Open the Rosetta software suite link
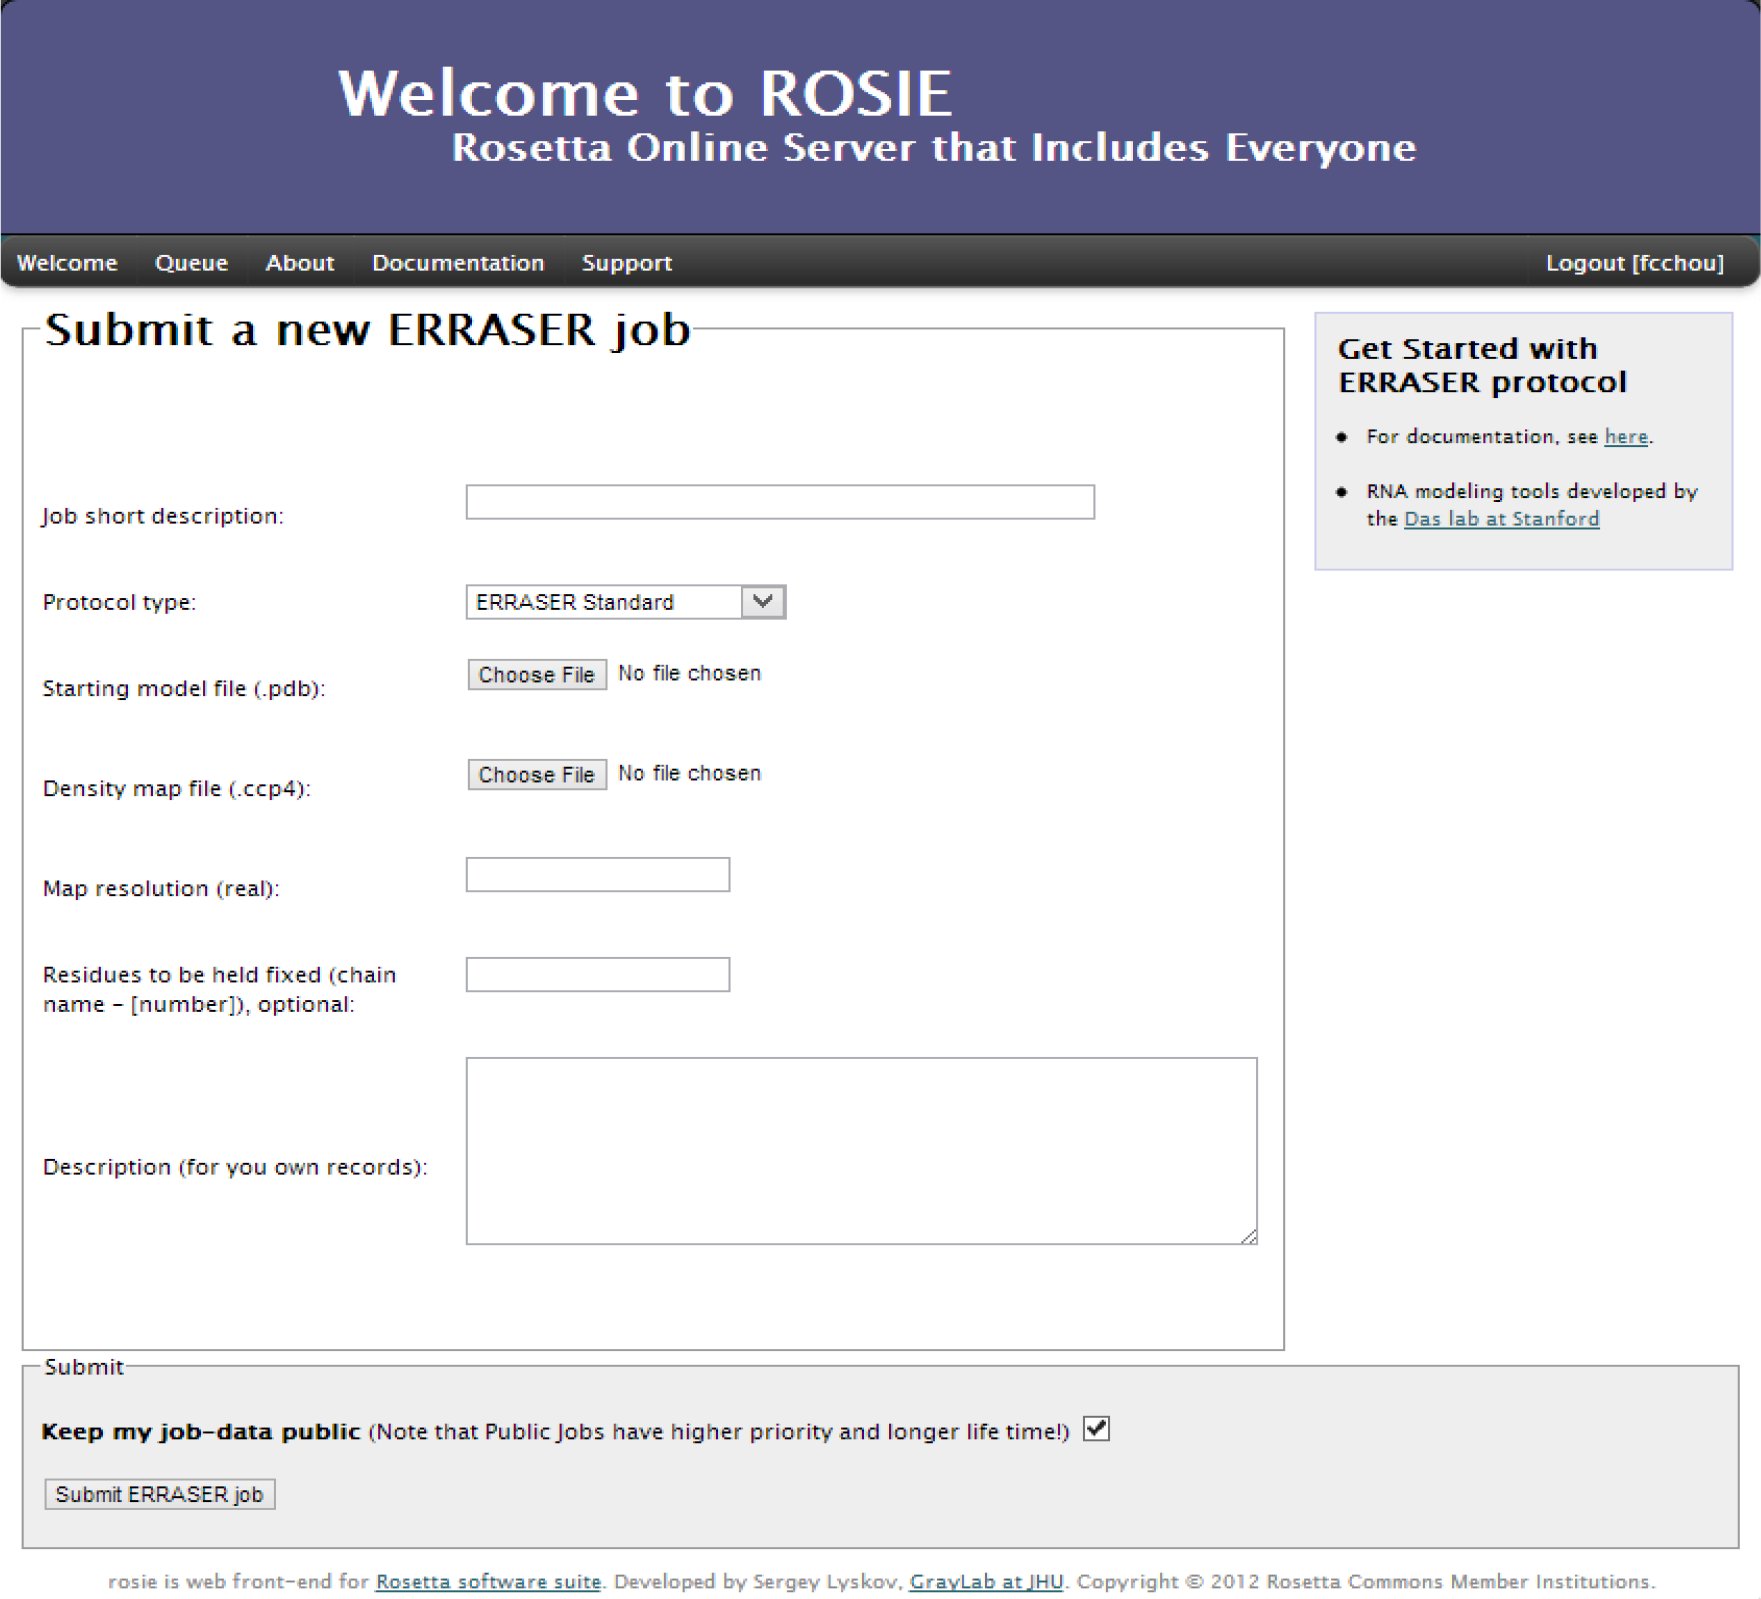This screenshot has height=1599, width=1761. pyautogui.click(x=489, y=1582)
